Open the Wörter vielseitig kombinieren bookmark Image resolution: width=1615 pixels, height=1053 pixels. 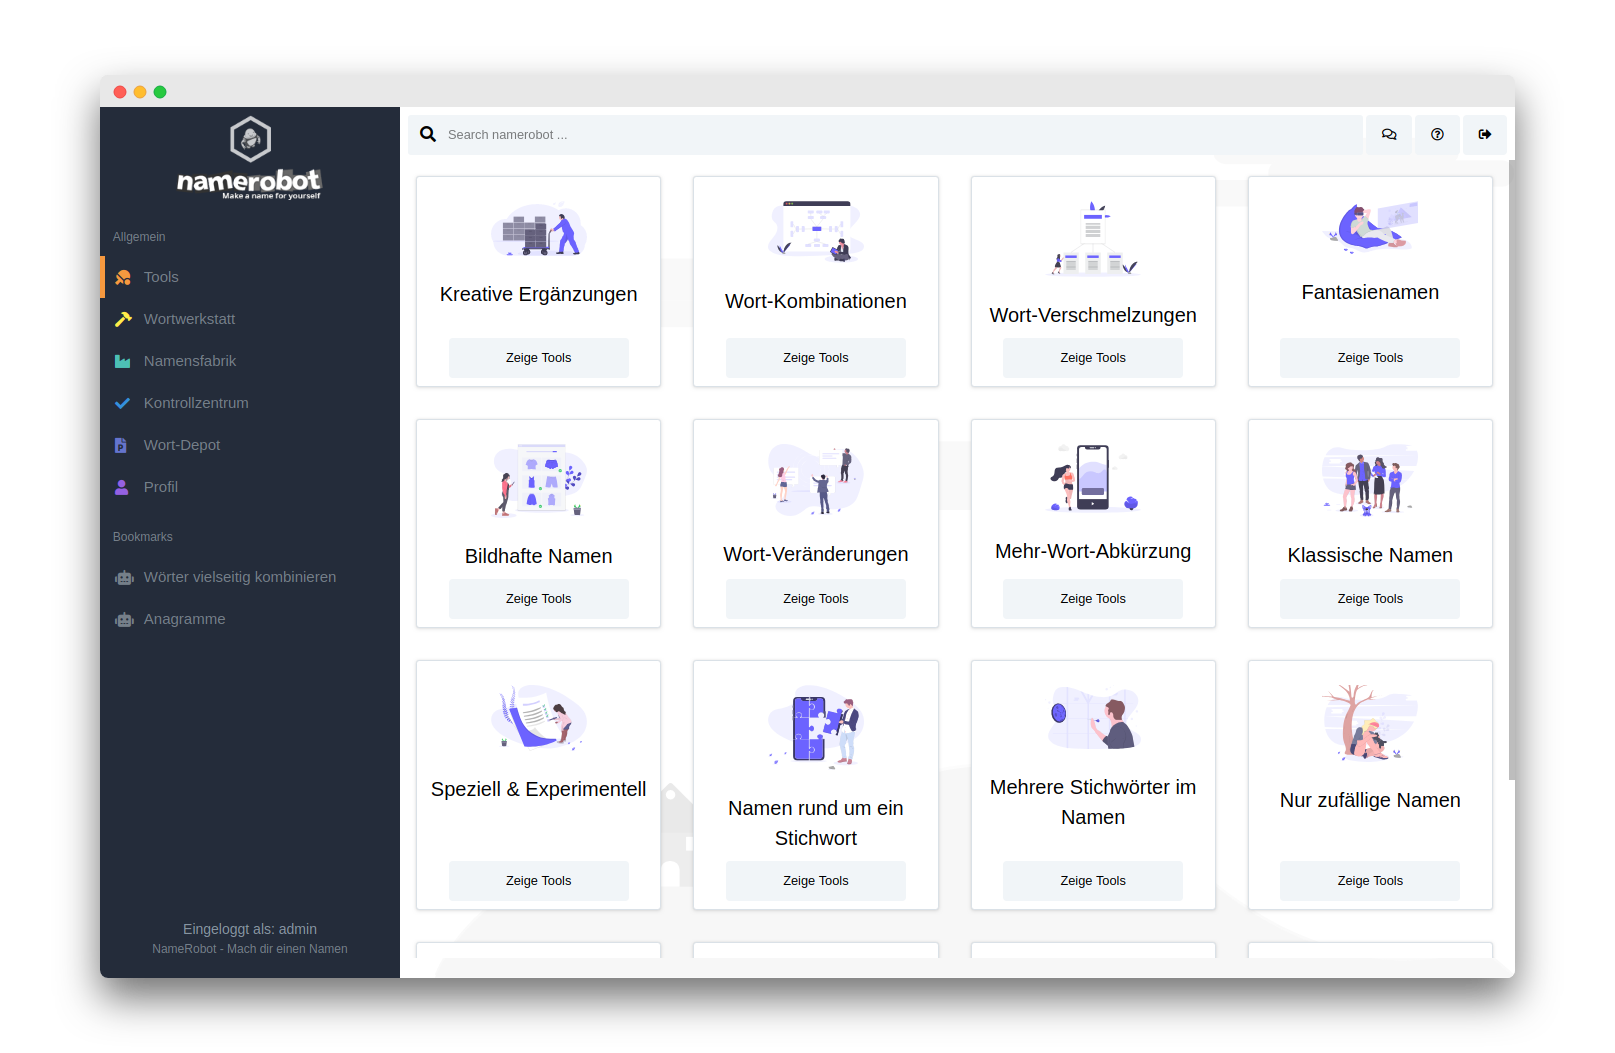coord(240,577)
